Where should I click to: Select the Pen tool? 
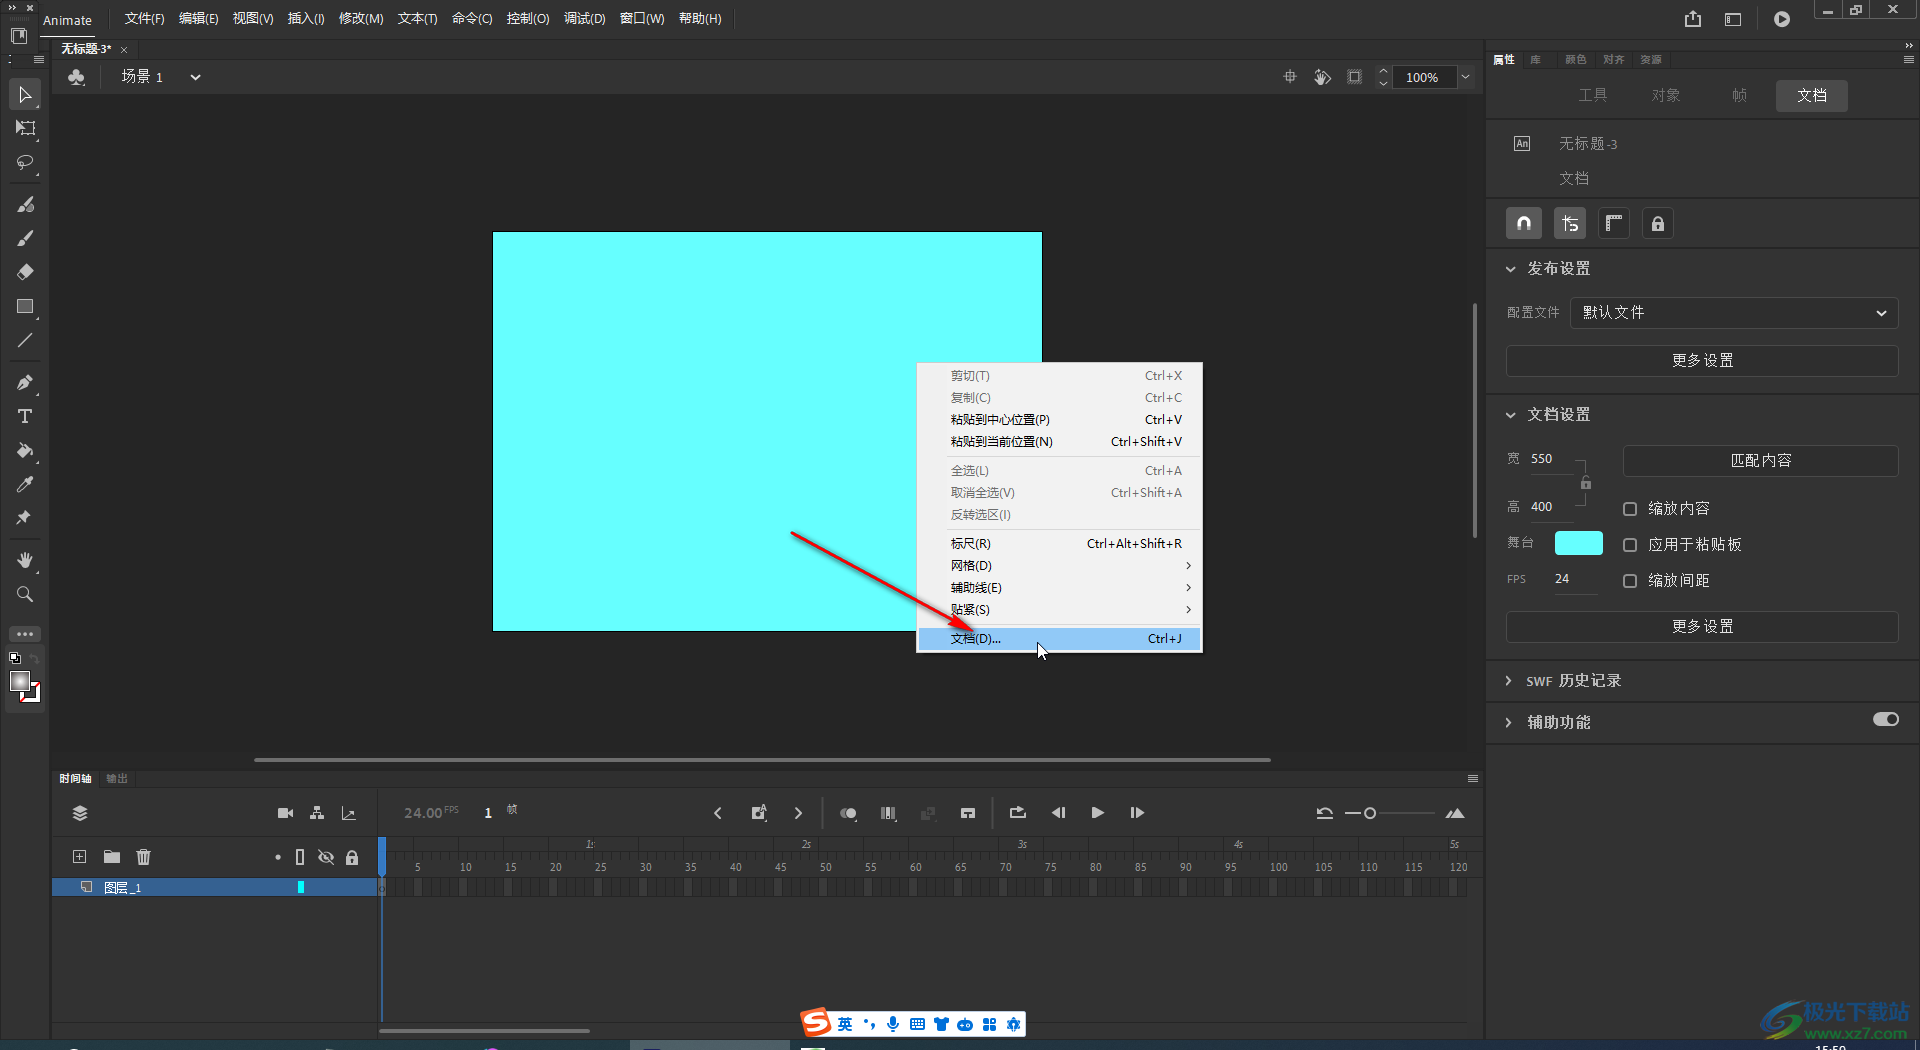point(25,382)
